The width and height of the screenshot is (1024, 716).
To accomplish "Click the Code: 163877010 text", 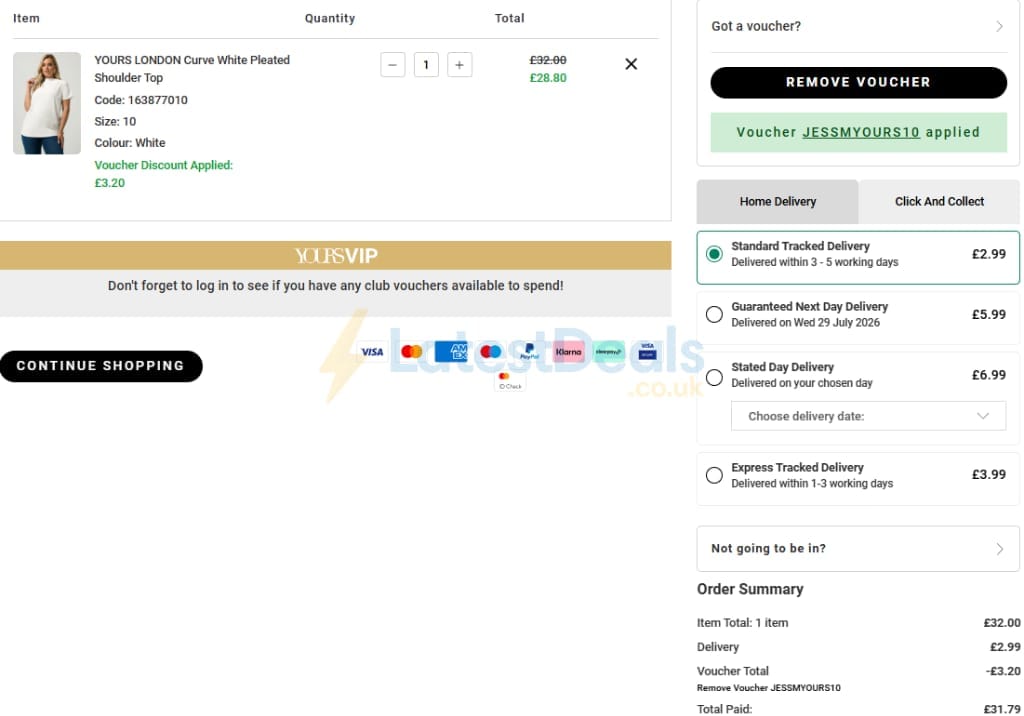I will click(x=141, y=100).
